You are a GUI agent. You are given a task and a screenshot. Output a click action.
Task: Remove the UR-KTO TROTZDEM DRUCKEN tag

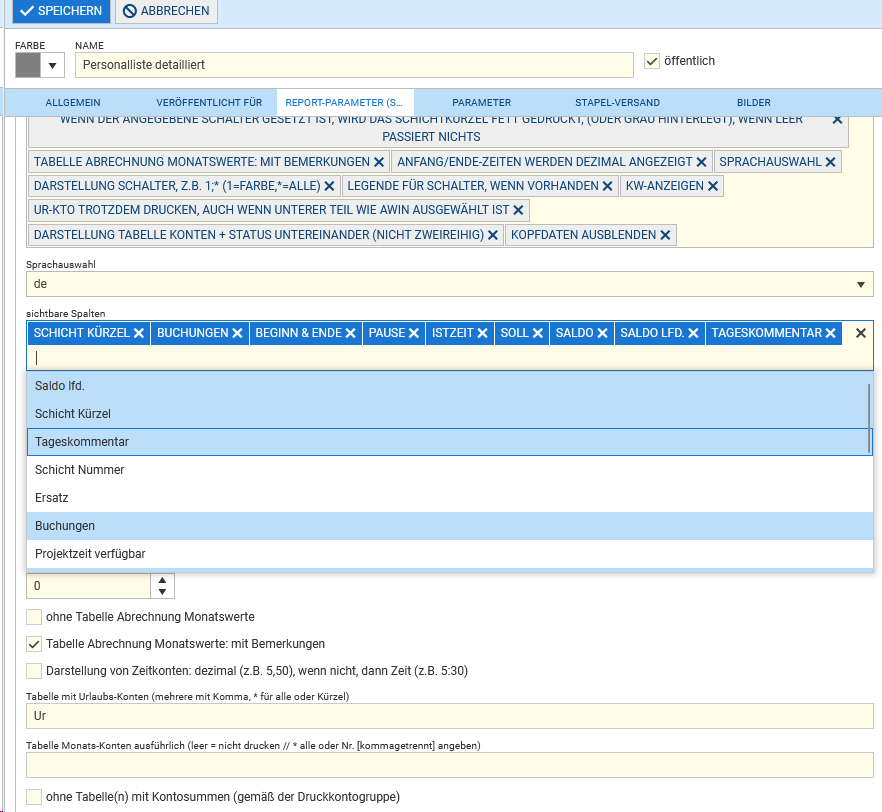[519, 210]
